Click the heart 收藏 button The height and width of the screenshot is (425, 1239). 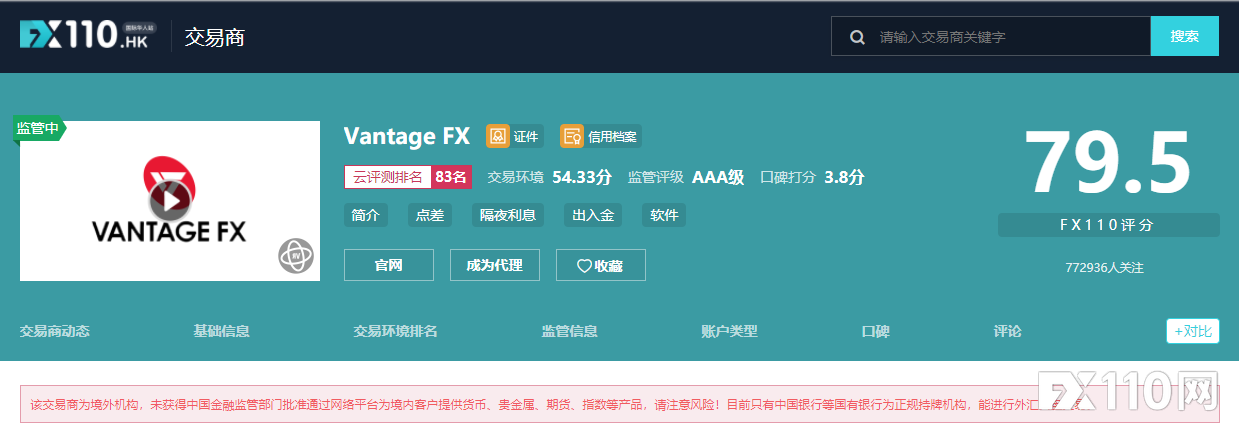coord(601,265)
